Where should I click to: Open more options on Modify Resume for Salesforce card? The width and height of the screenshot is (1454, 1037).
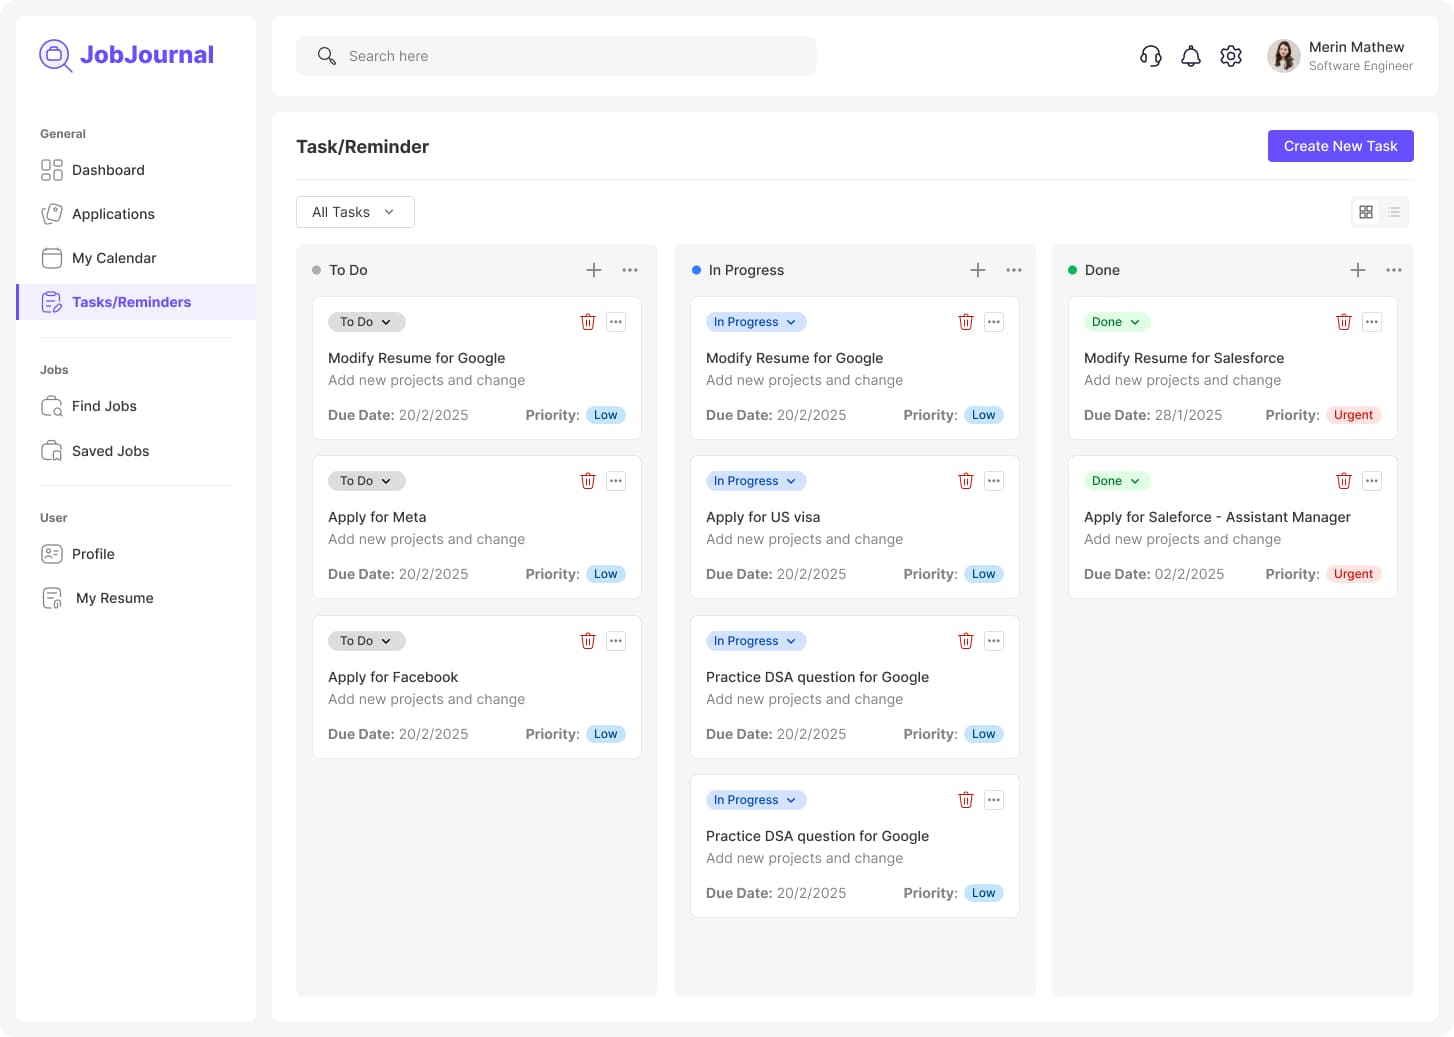[x=1372, y=322]
